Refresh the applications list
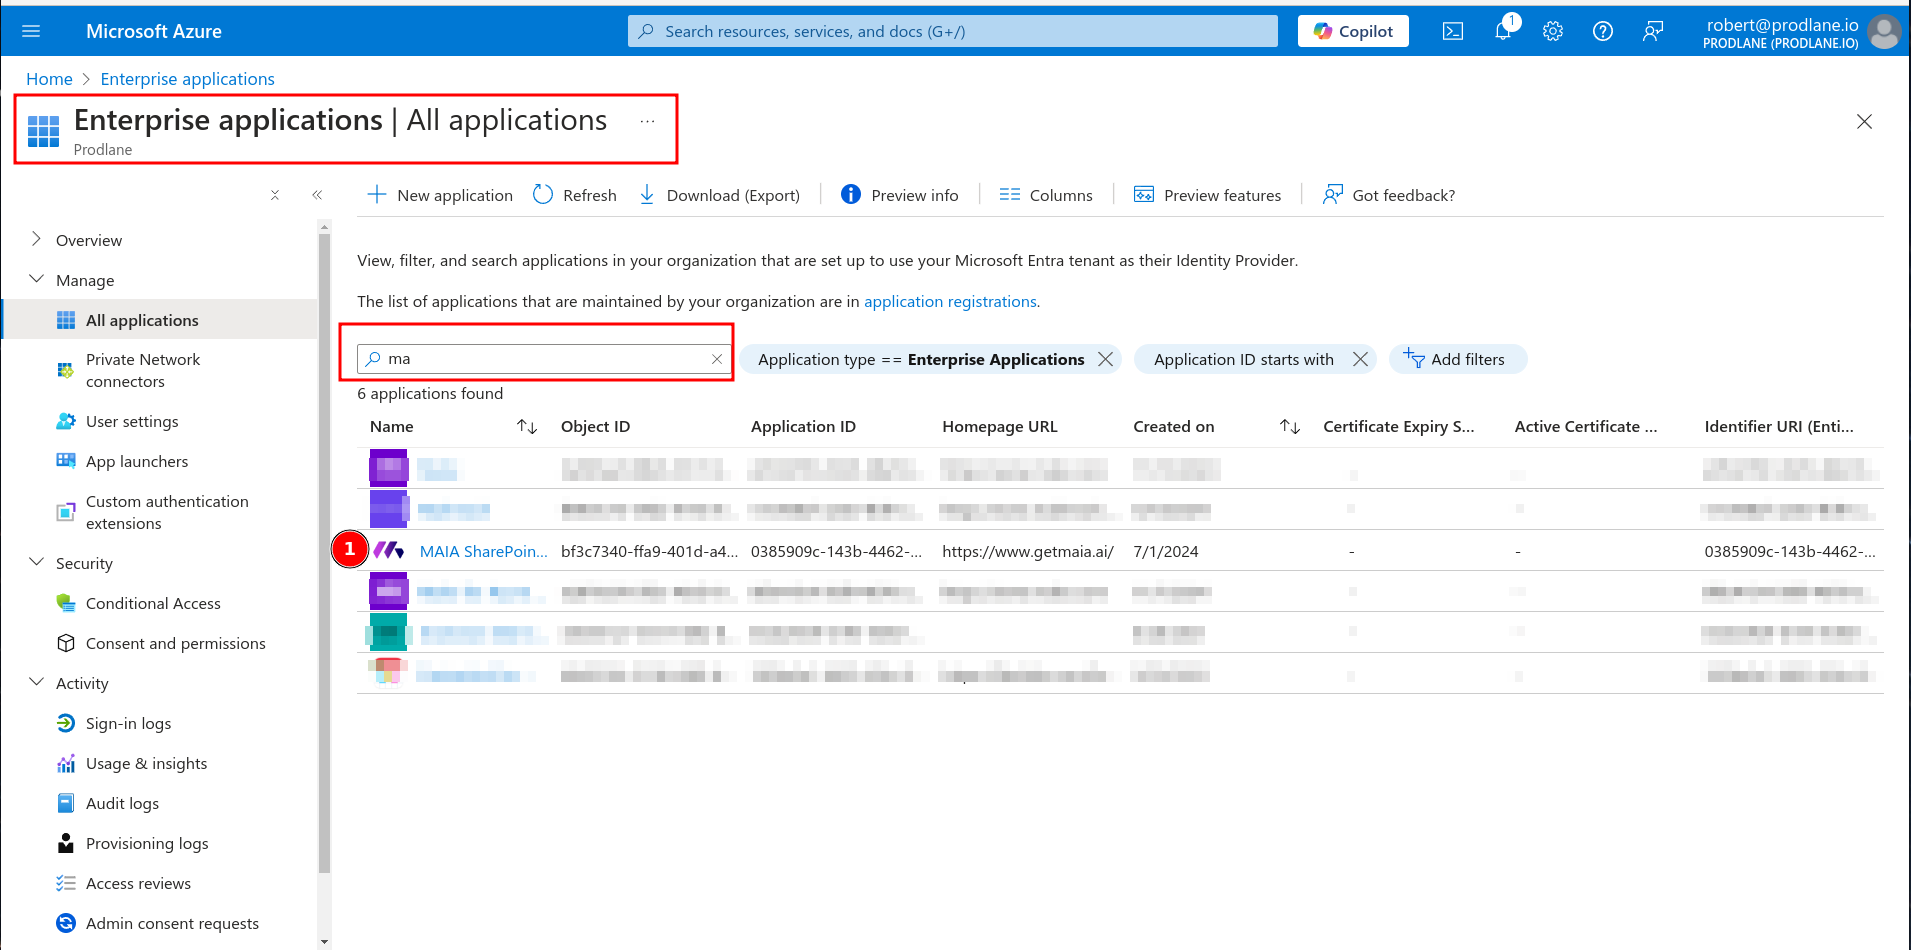This screenshot has height=950, width=1911. pos(575,195)
